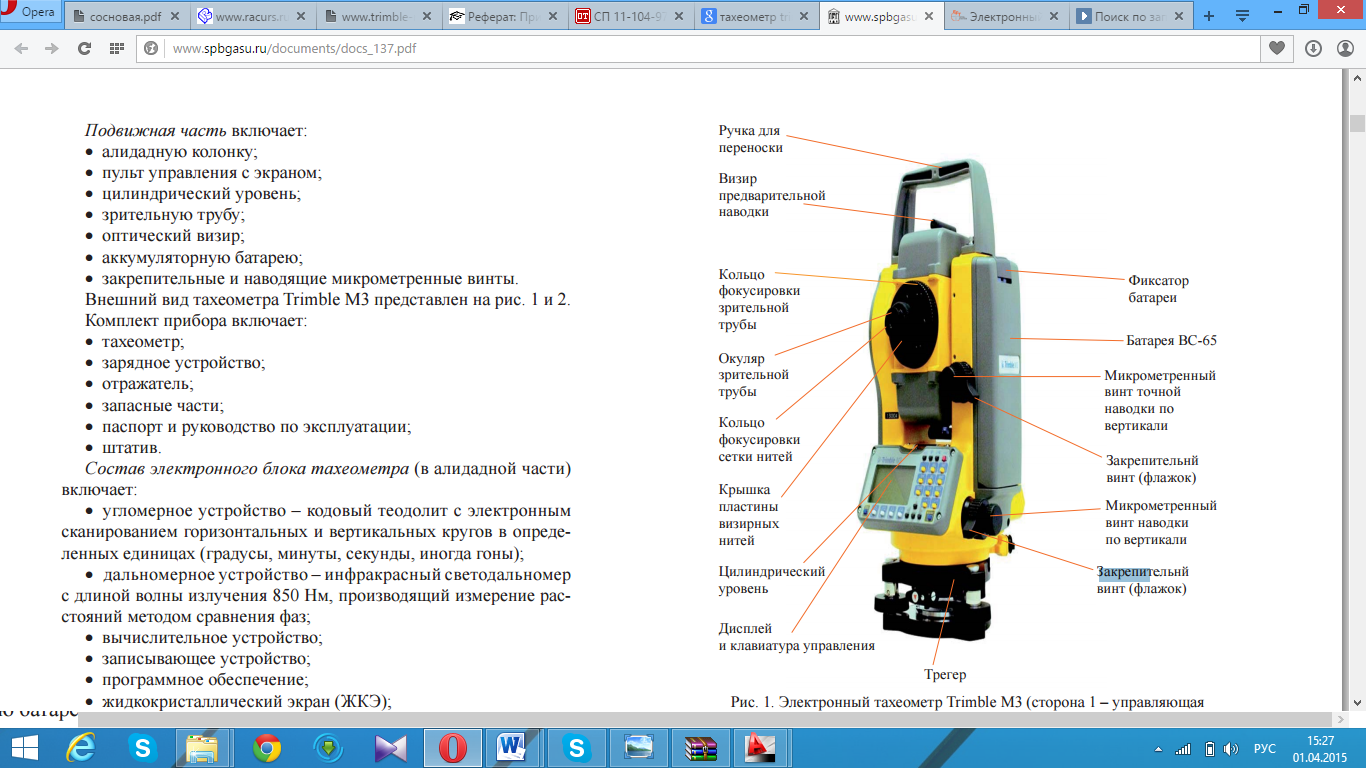Open second Skype icon next to Word
1366x768 pixels.
[x=576, y=748]
